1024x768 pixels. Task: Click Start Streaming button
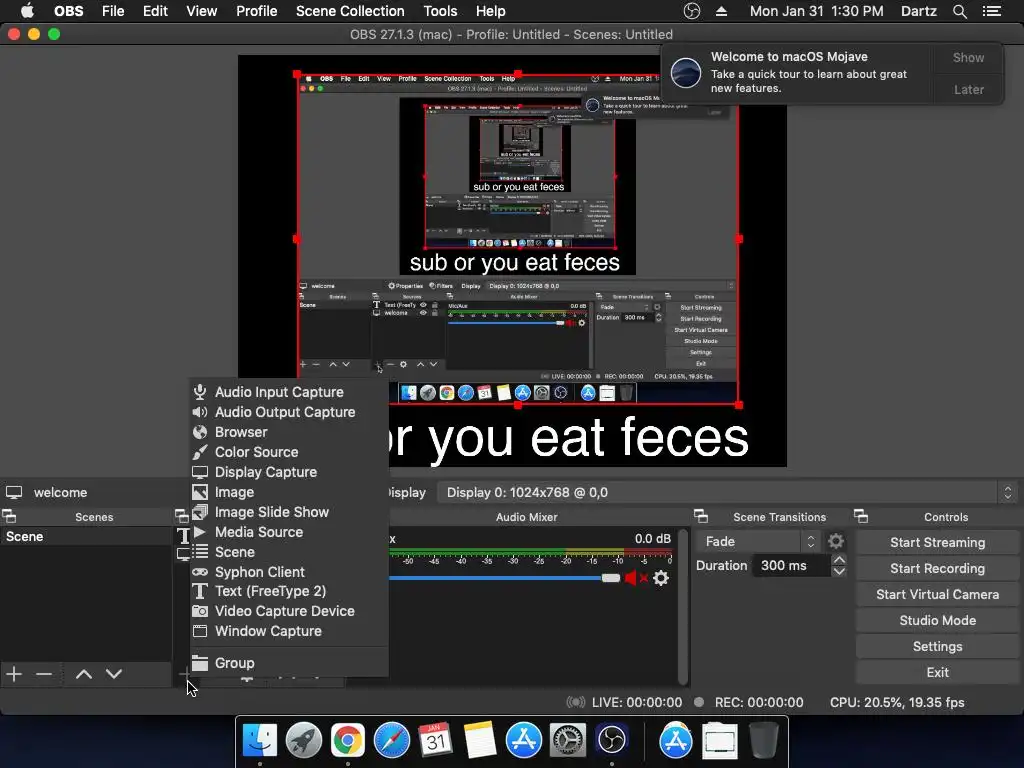(937, 543)
